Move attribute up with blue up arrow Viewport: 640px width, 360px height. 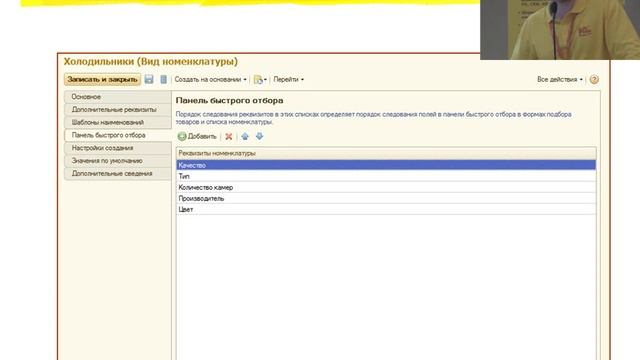tap(245, 136)
